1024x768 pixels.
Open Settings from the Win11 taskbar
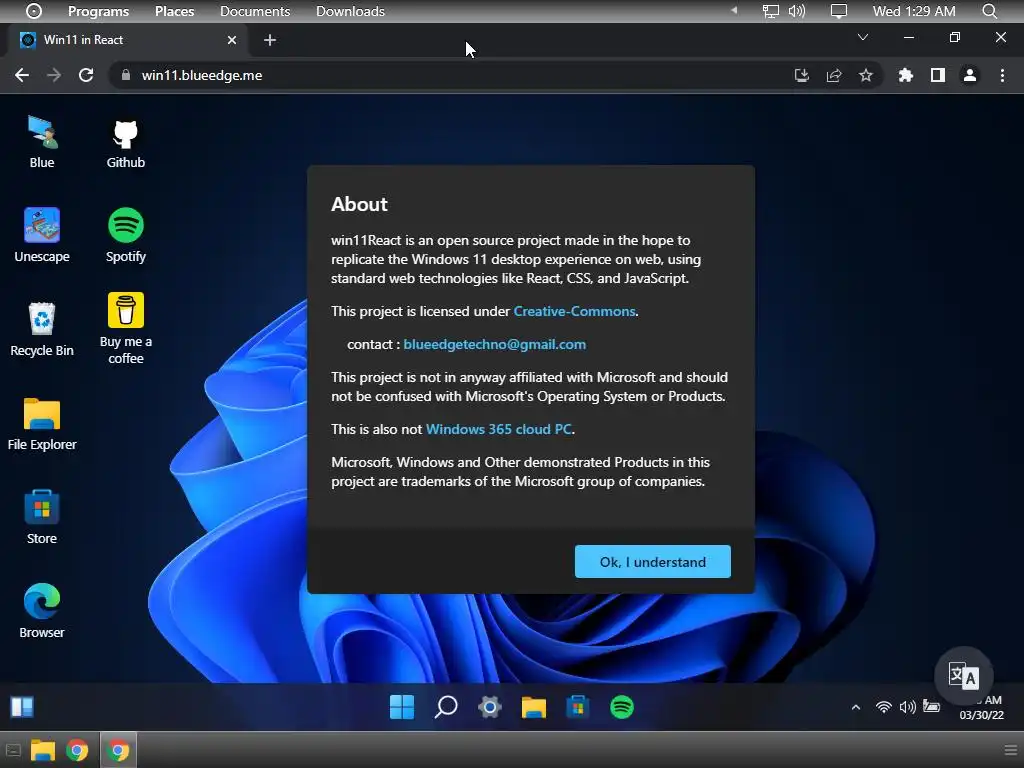pyautogui.click(x=490, y=707)
